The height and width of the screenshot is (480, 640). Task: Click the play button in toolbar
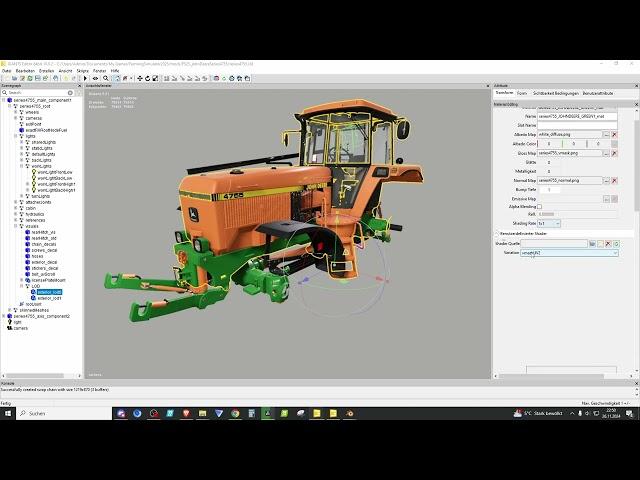(x=85, y=78)
